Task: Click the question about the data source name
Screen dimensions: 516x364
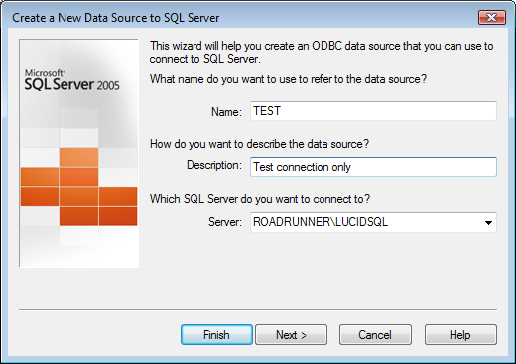Action: point(288,79)
